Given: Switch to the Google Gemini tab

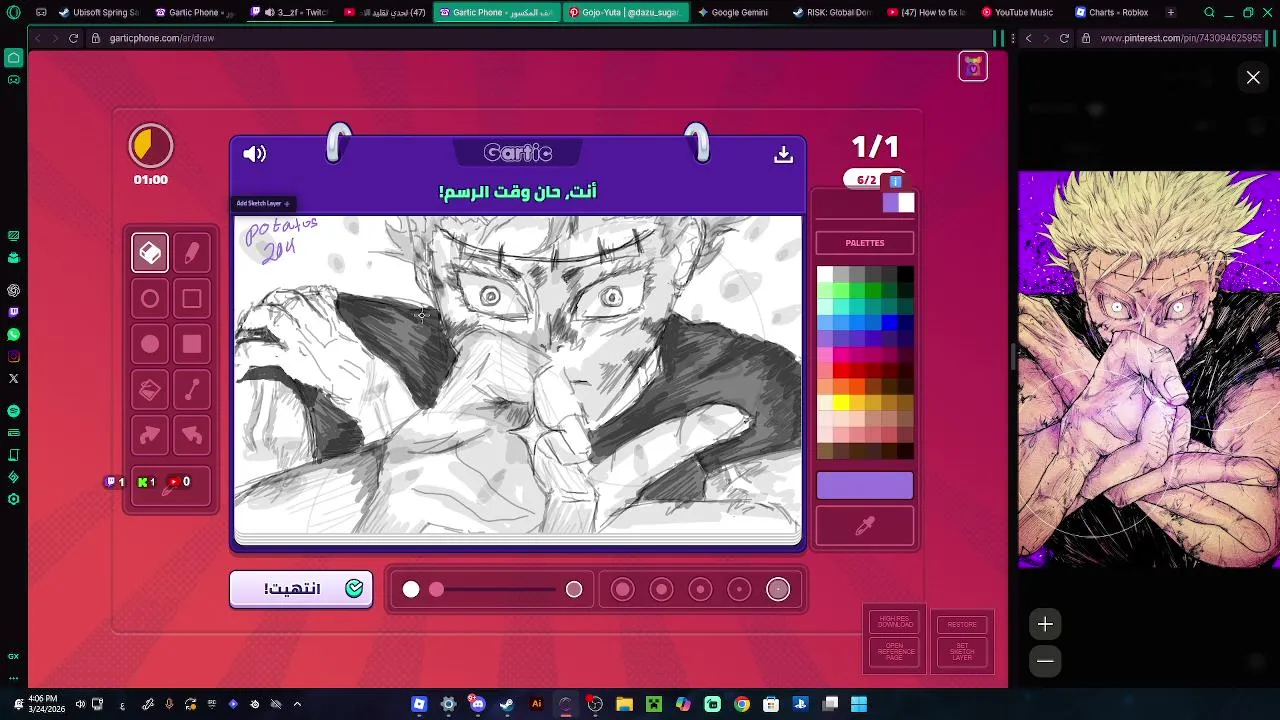Looking at the screenshot, I should (733, 12).
